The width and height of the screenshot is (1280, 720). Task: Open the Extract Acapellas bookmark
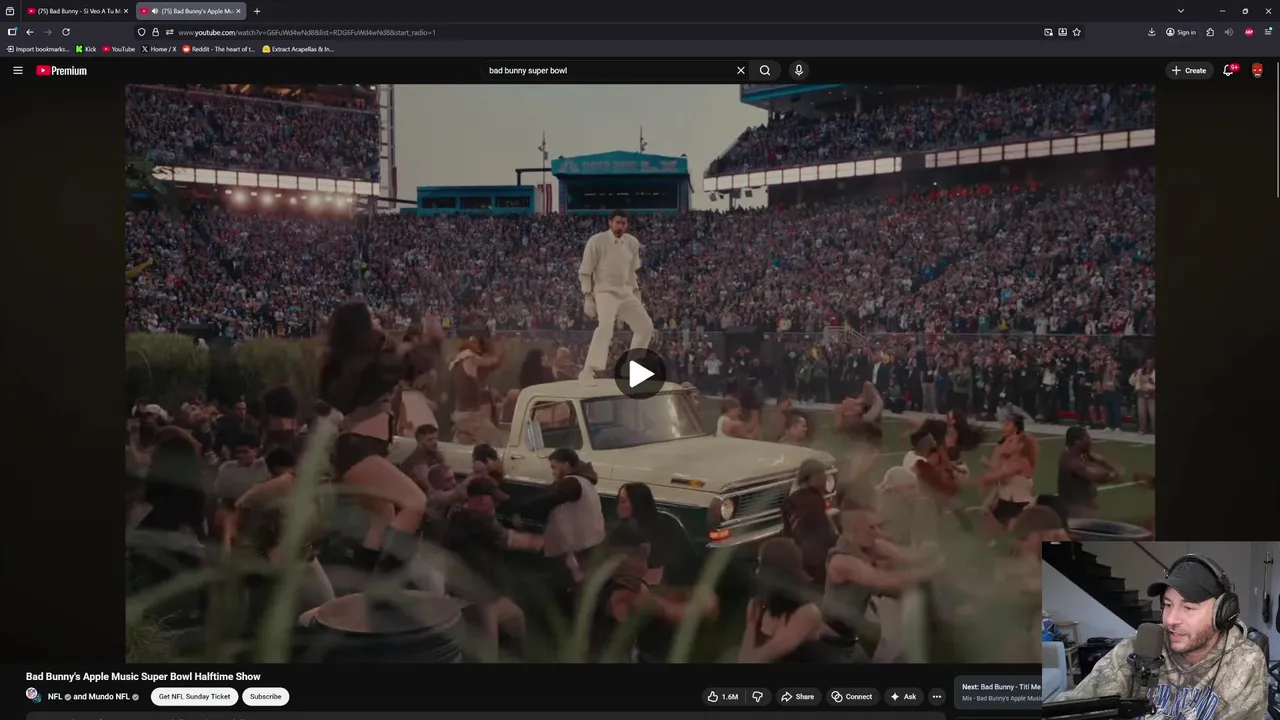[298, 49]
